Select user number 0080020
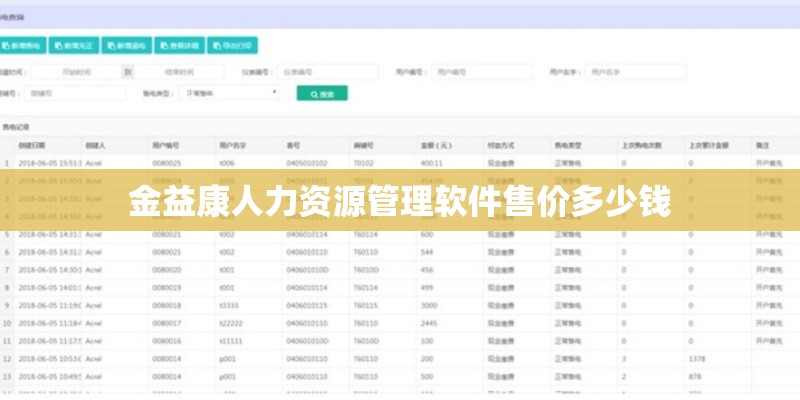 (x=166, y=270)
